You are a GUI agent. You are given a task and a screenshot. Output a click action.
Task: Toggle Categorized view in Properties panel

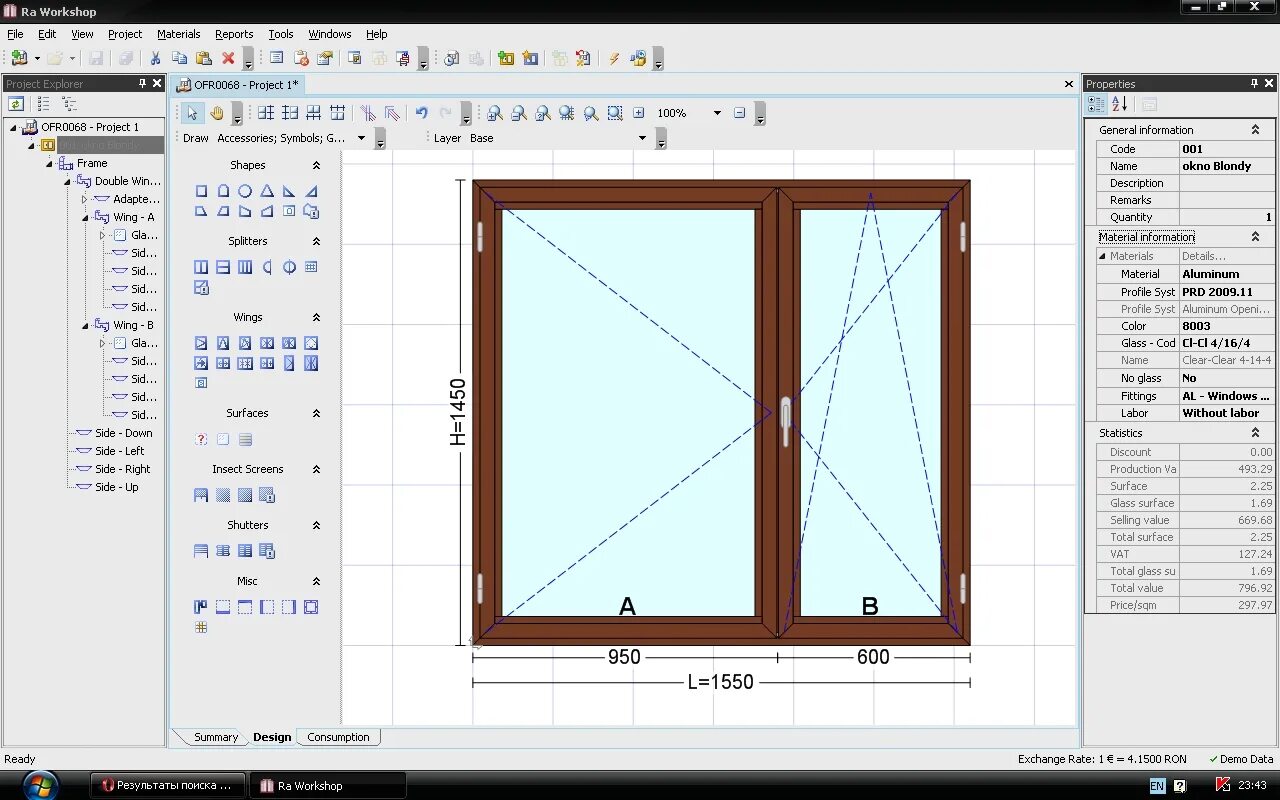point(1097,104)
